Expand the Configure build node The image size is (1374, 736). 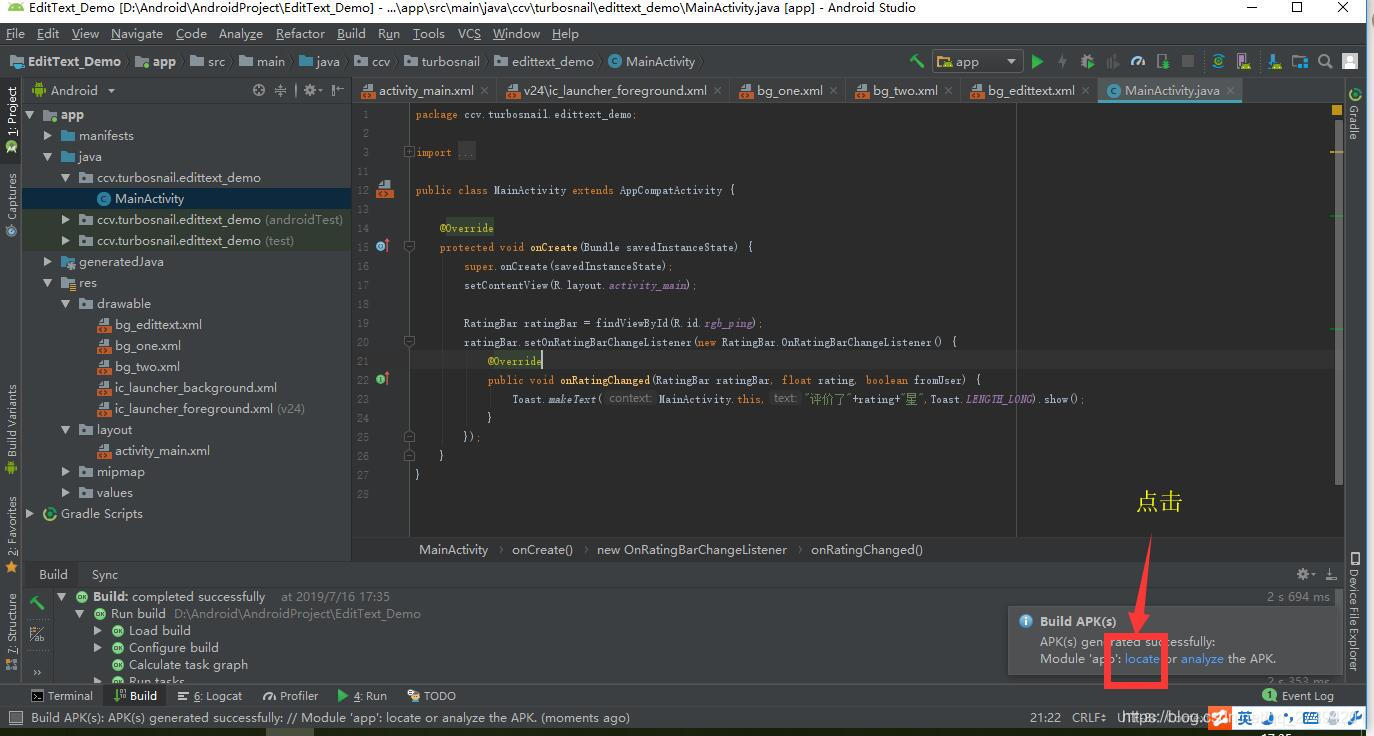pos(98,648)
